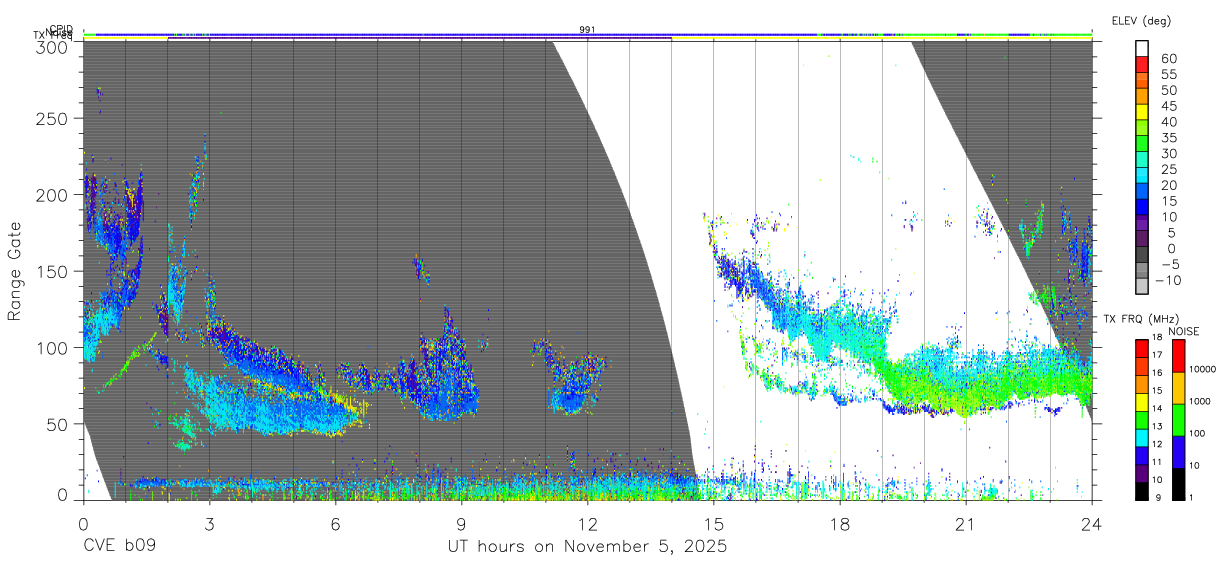Click the 'NOISE' legend title
This screenshot has height=567, width=1228.
point(1183,331)
